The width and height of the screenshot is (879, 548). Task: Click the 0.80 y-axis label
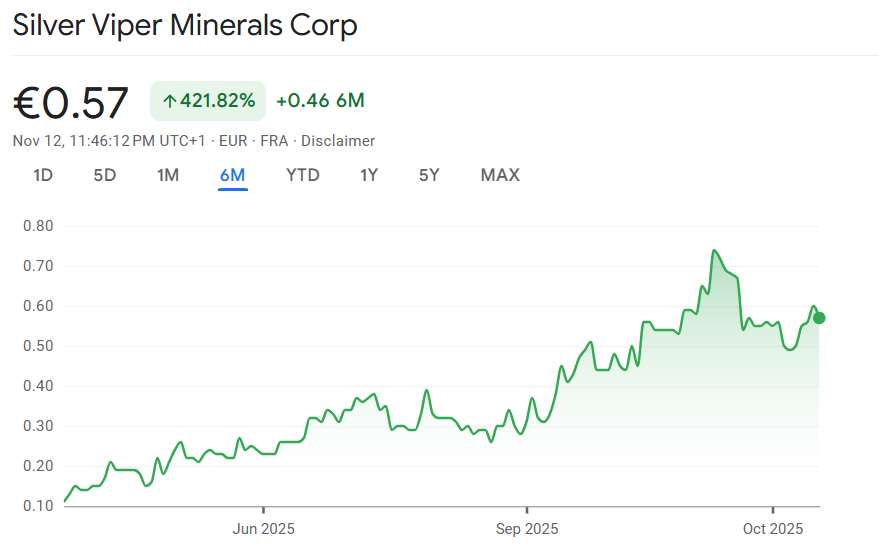click(38, 226)
